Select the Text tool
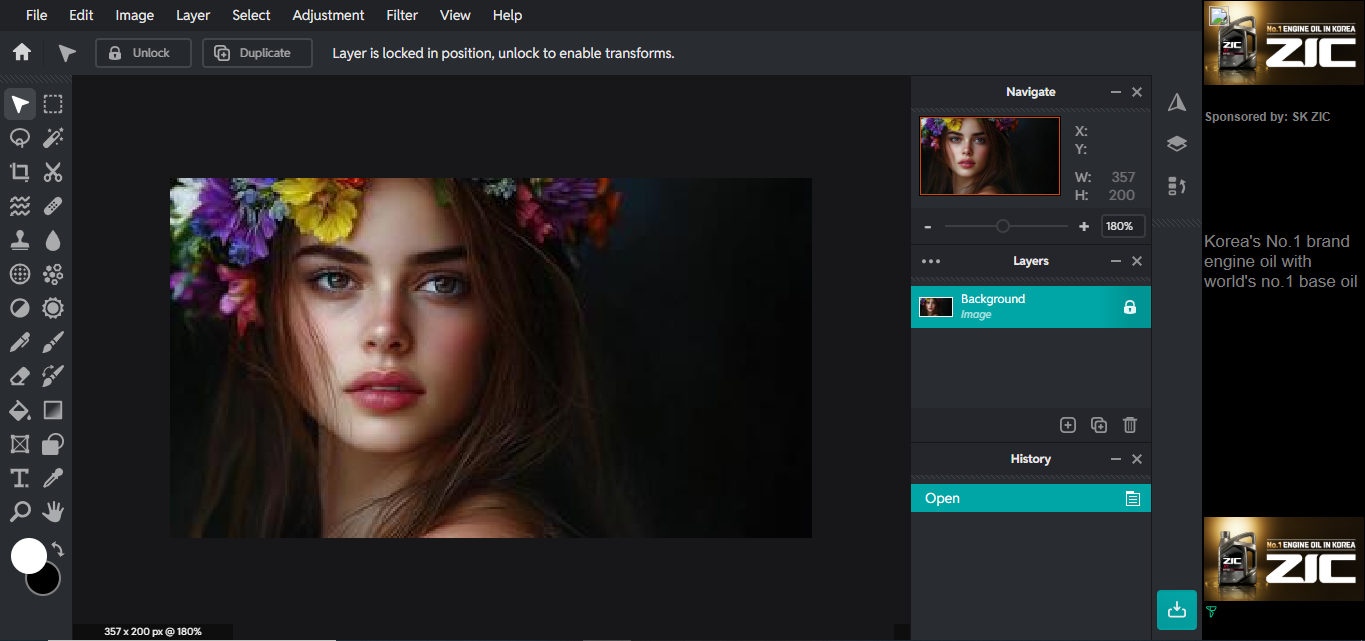Image resolution: width=1365 pixels, height=641 pixels. point(20,478)
